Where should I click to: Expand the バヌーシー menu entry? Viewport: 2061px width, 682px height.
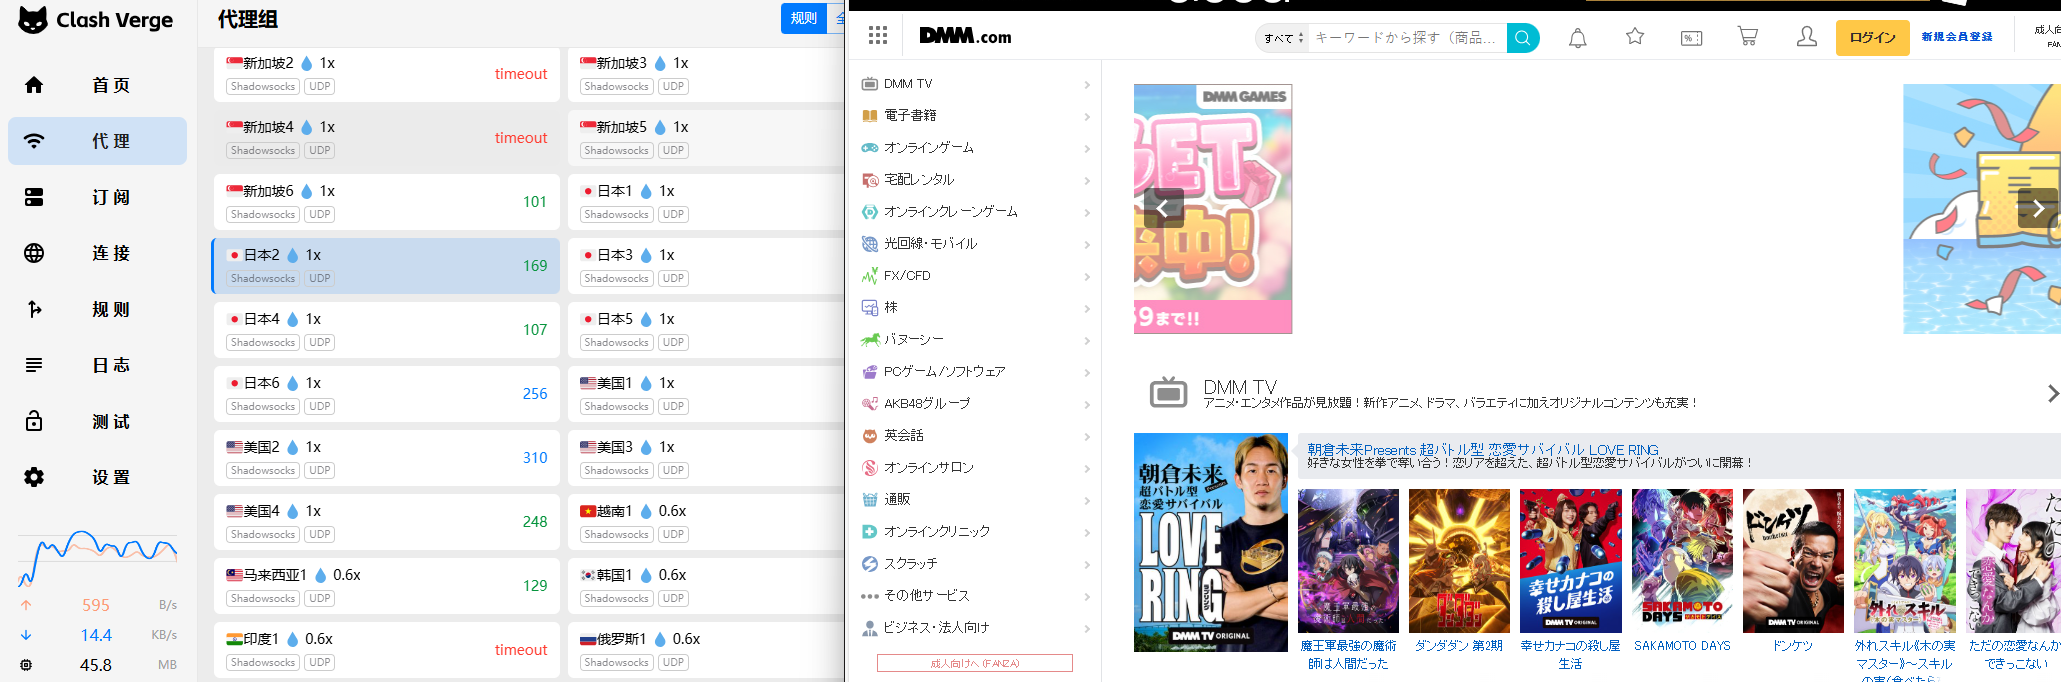(x=975, y=340)
